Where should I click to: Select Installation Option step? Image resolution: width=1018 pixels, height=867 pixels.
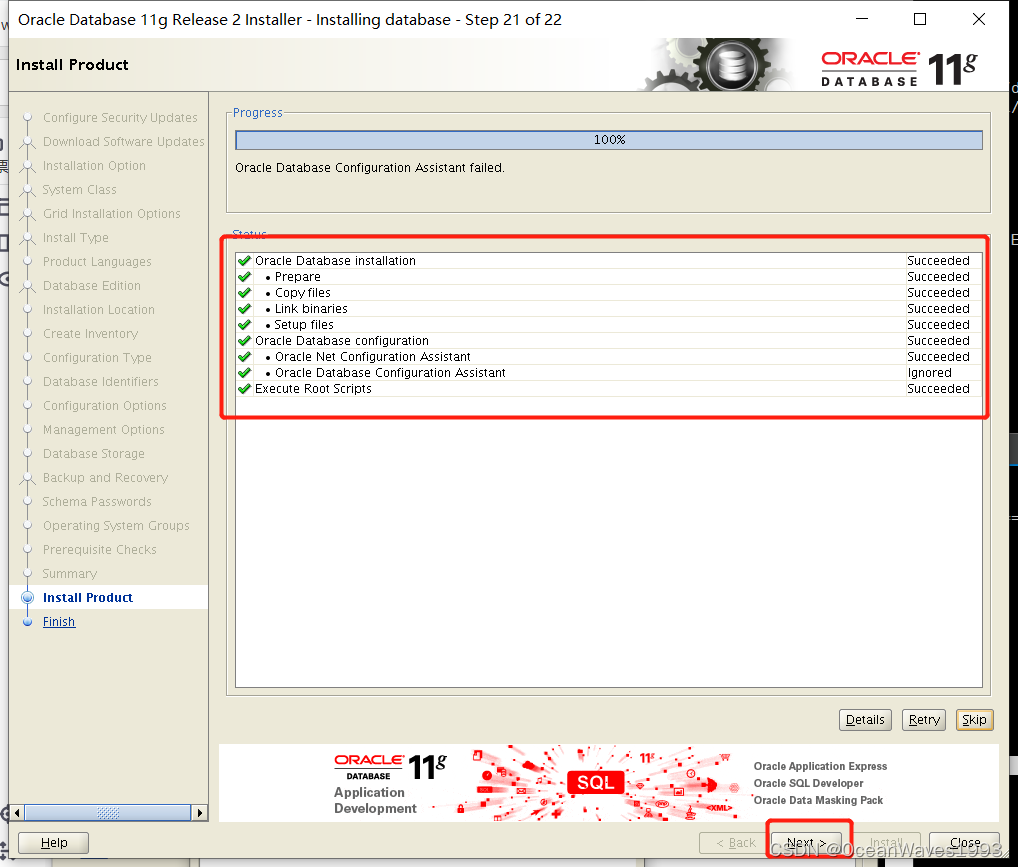(x=94, y=166)
